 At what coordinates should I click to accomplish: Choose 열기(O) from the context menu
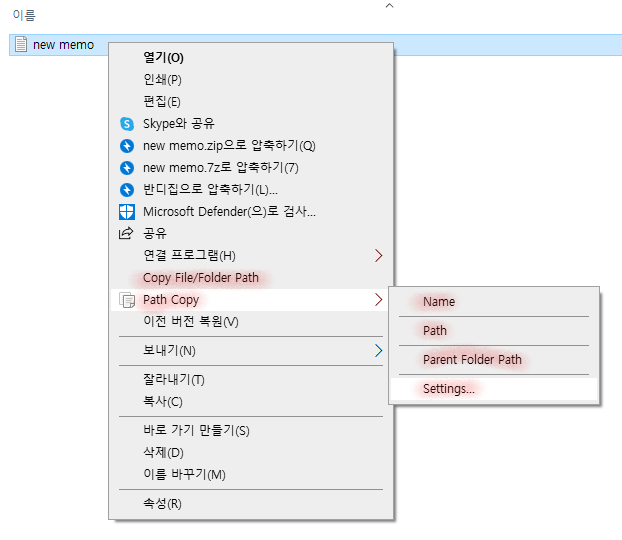pyautogui.click(x=251, y=58)
